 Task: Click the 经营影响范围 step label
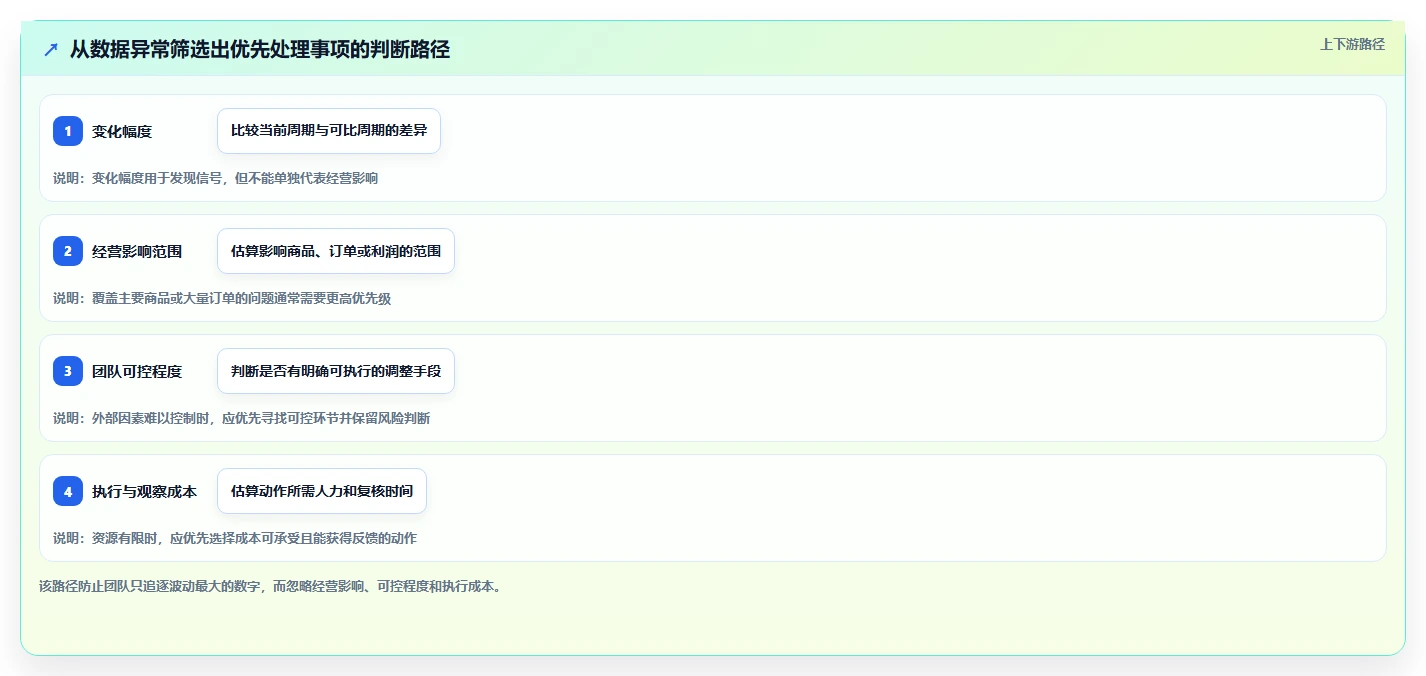[x=137, y=251]
